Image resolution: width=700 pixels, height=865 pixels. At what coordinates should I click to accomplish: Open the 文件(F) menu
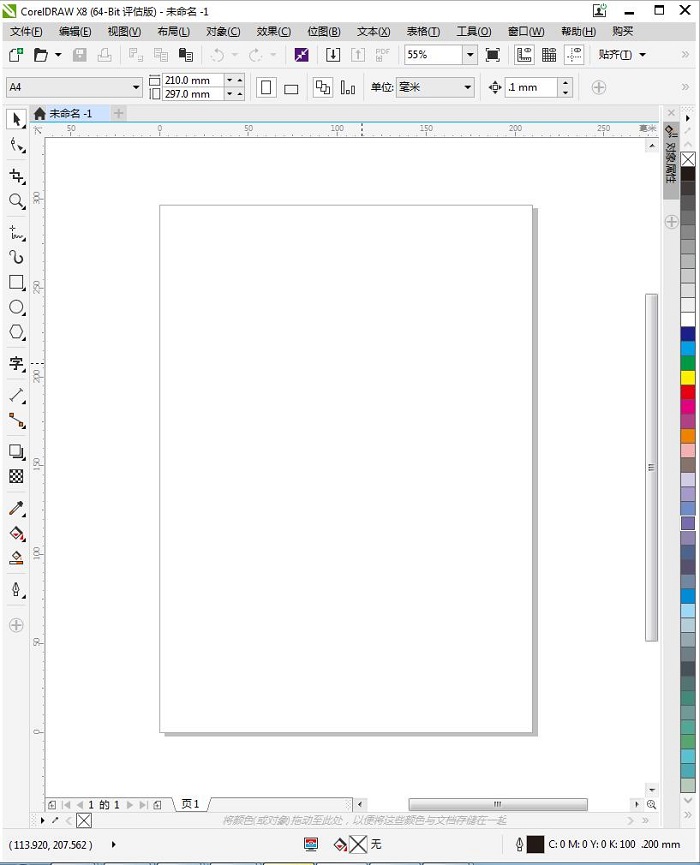[26, 31]
